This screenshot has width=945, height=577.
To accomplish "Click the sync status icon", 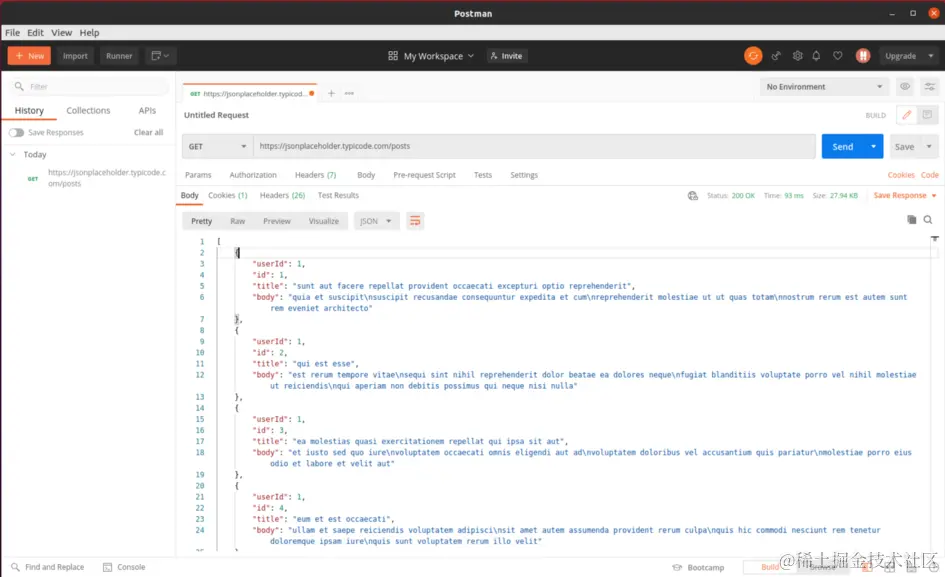I will [x=753, y=55].
